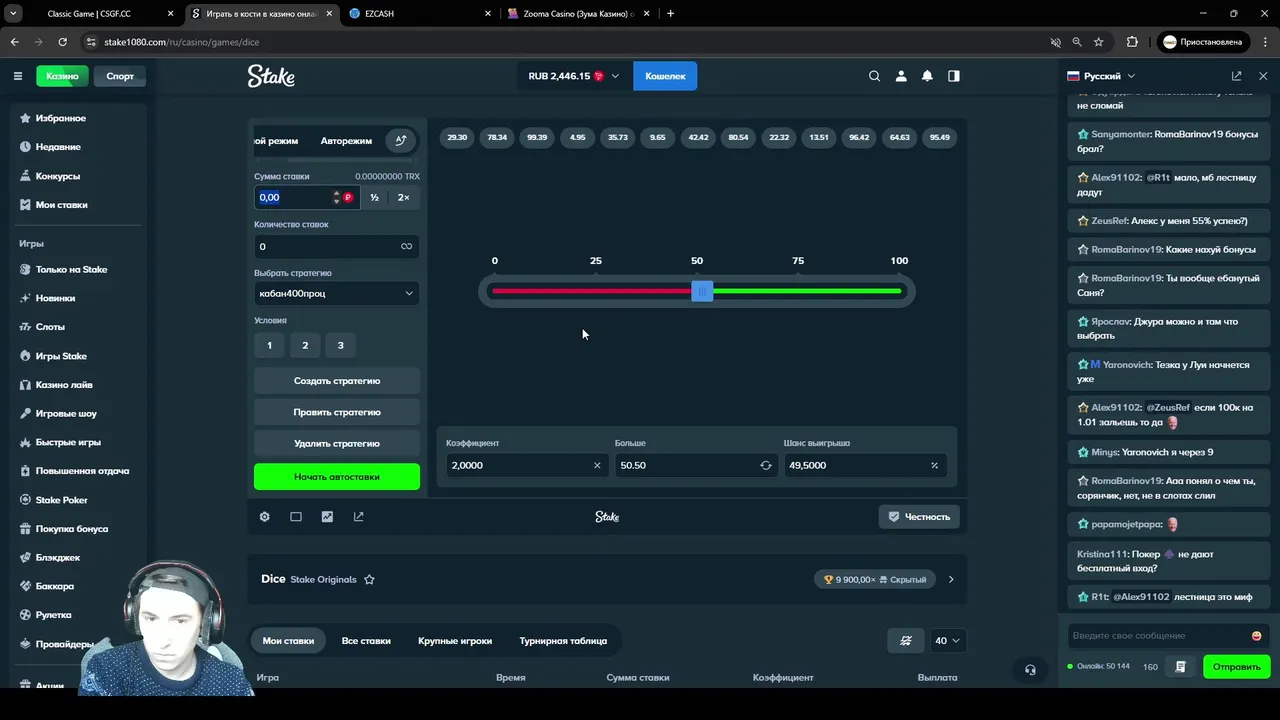Click Создать стратегию button
Viewport: 1280px width, 720px height.
click(337, 381)
